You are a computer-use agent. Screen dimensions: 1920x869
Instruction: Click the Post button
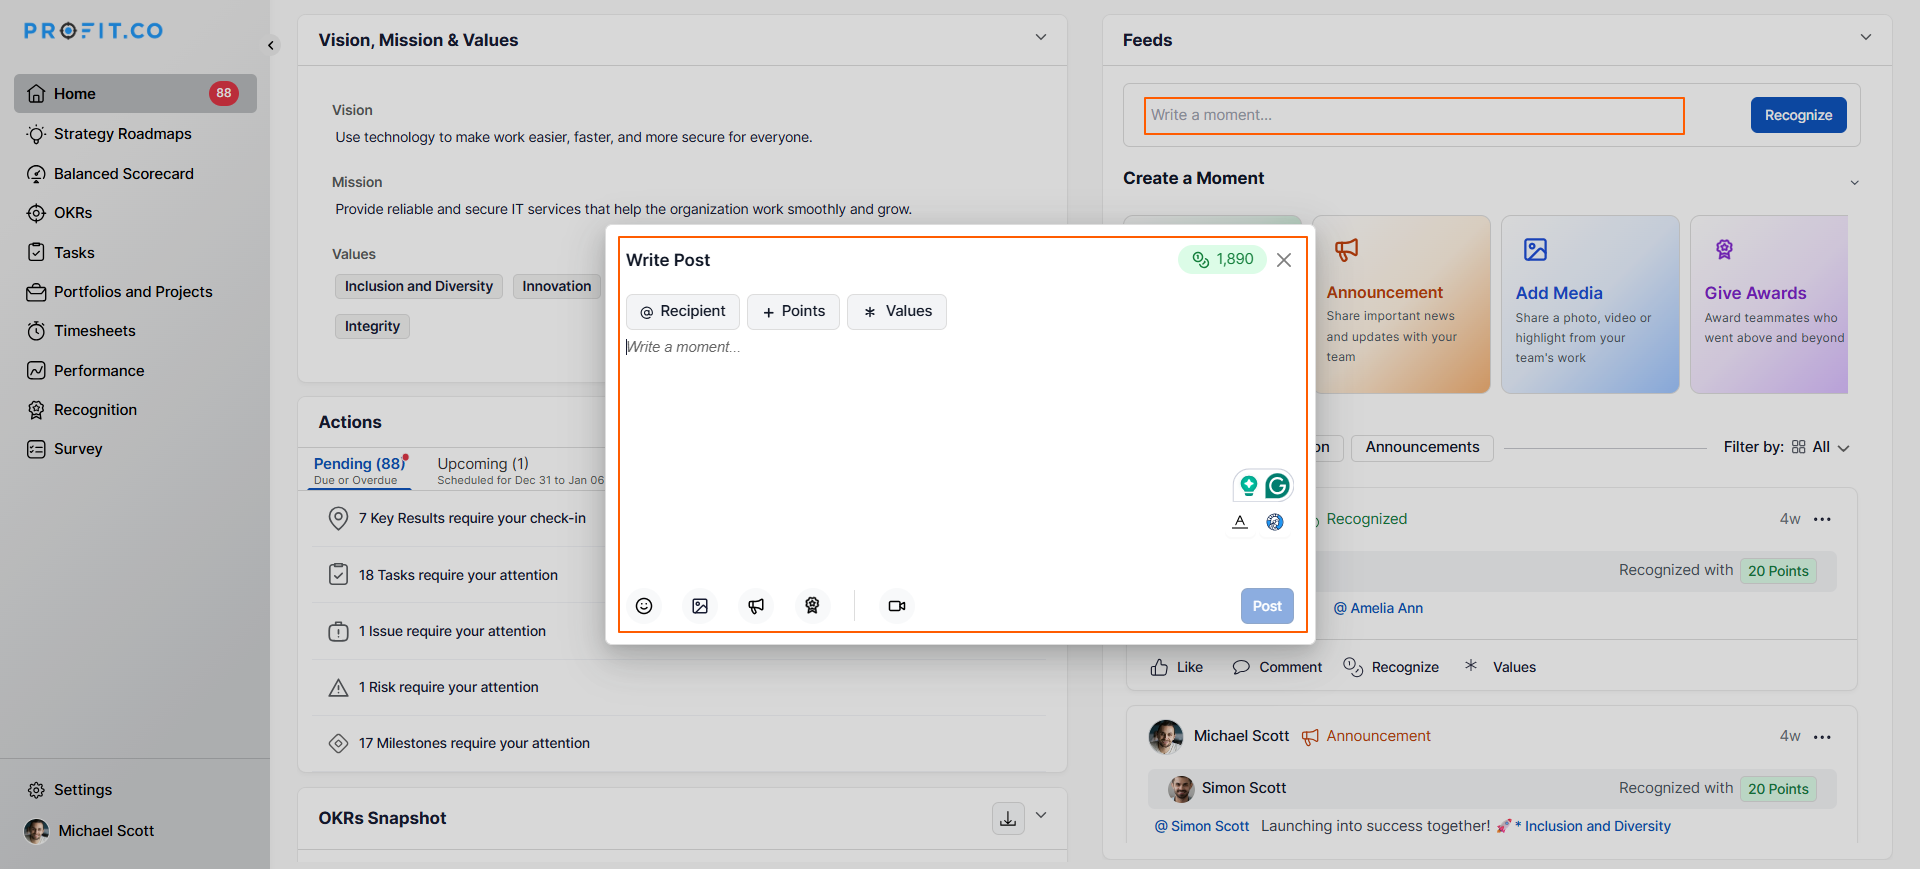pyautogui.click(x=1267, y=606)
